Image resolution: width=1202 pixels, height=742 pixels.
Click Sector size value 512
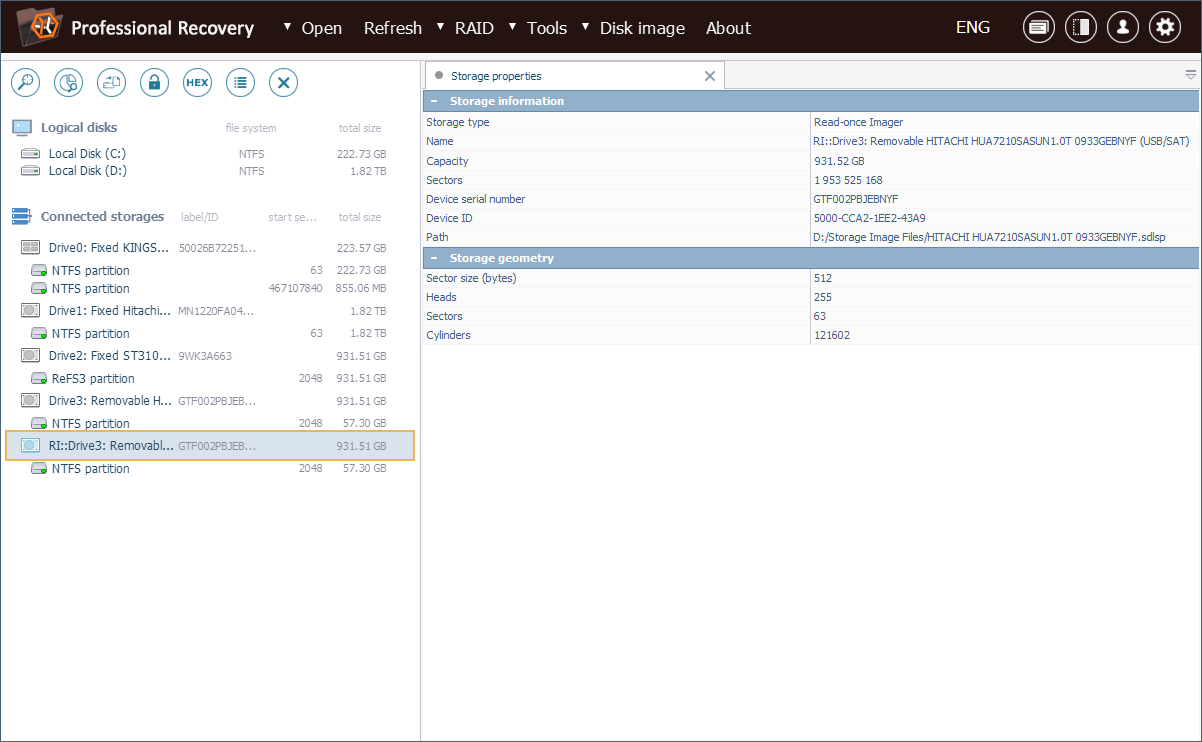coord(823,278)
